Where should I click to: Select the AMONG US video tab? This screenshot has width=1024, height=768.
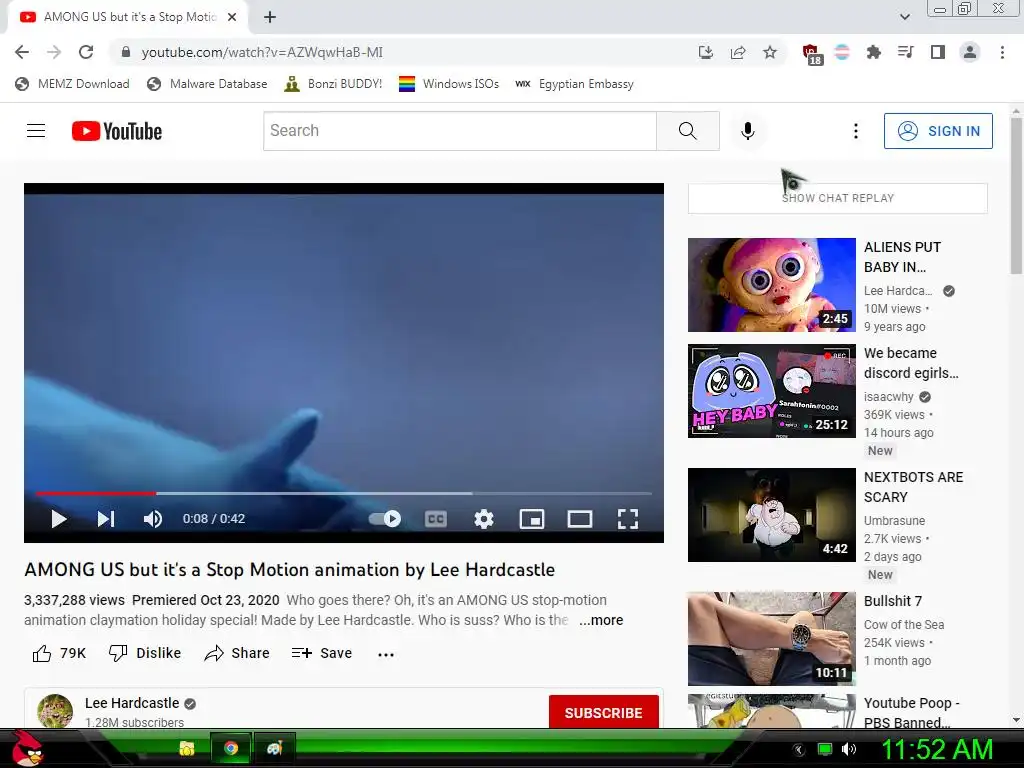point(129,17)
